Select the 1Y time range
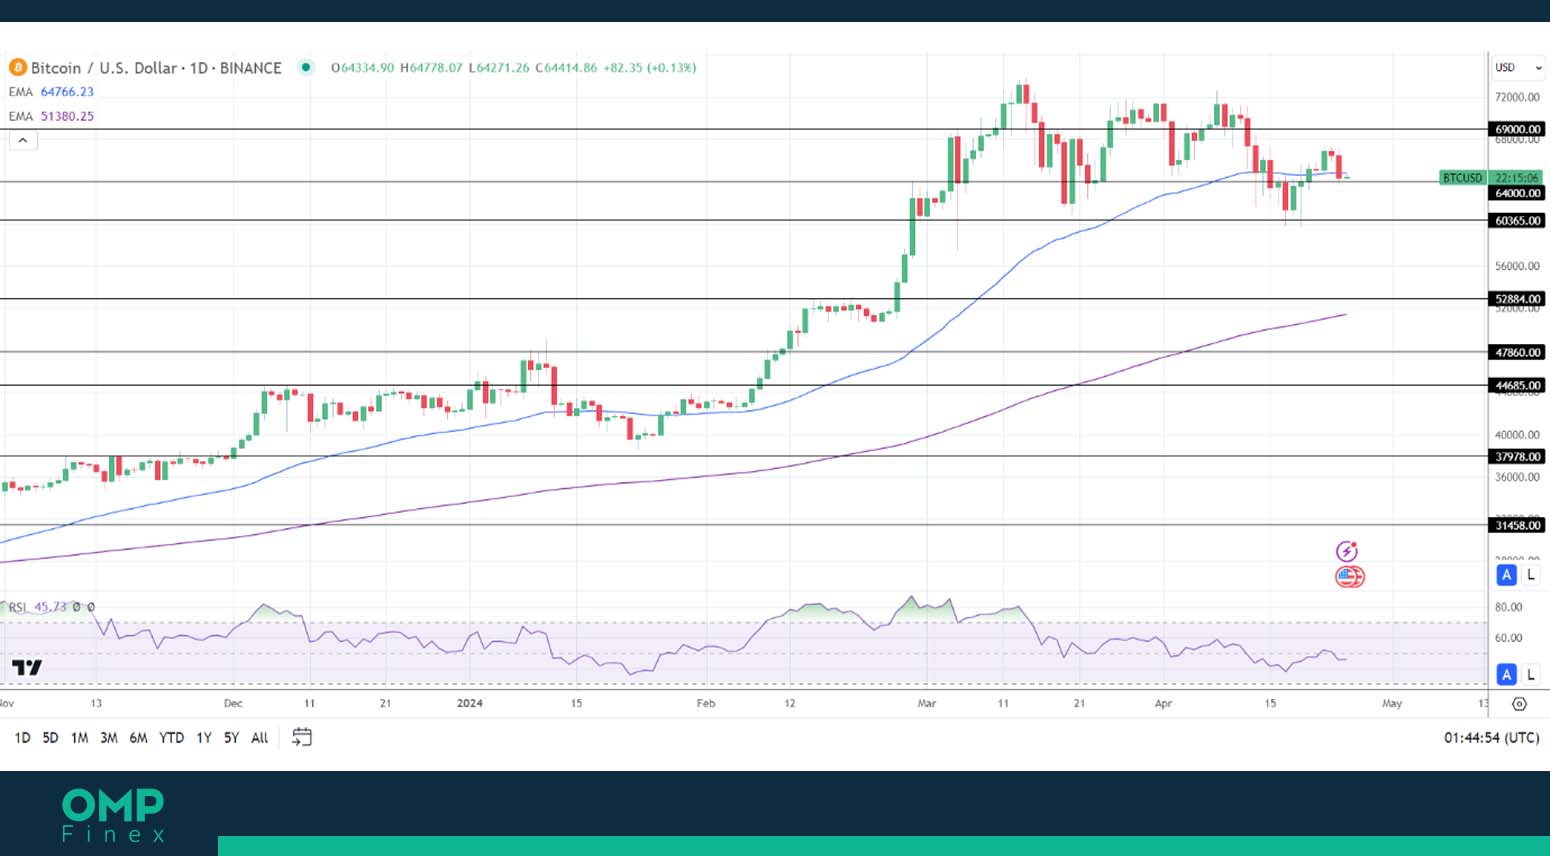 coord(204,738)
